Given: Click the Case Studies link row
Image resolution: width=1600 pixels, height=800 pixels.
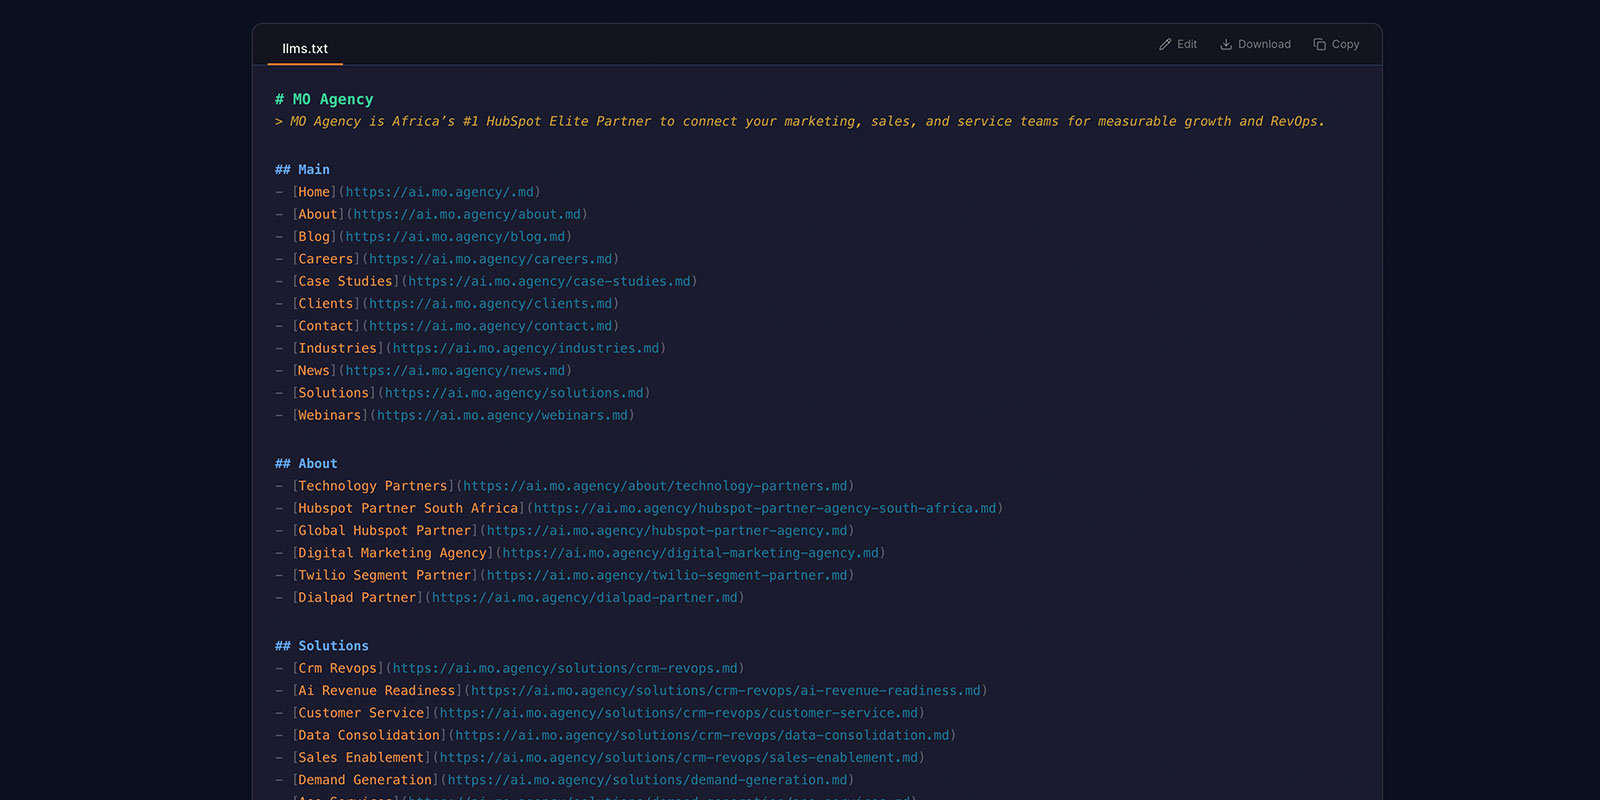Looking at the screenshot, I should (x=486, y=281).
